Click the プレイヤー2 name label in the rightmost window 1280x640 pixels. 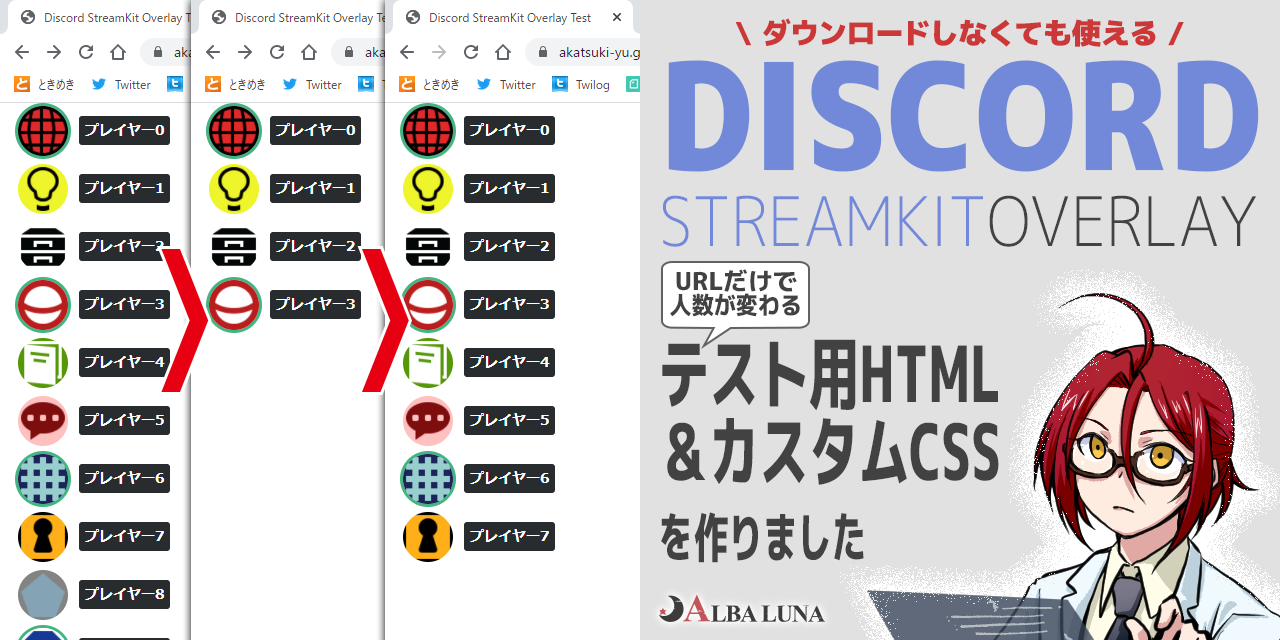point(509,246)
